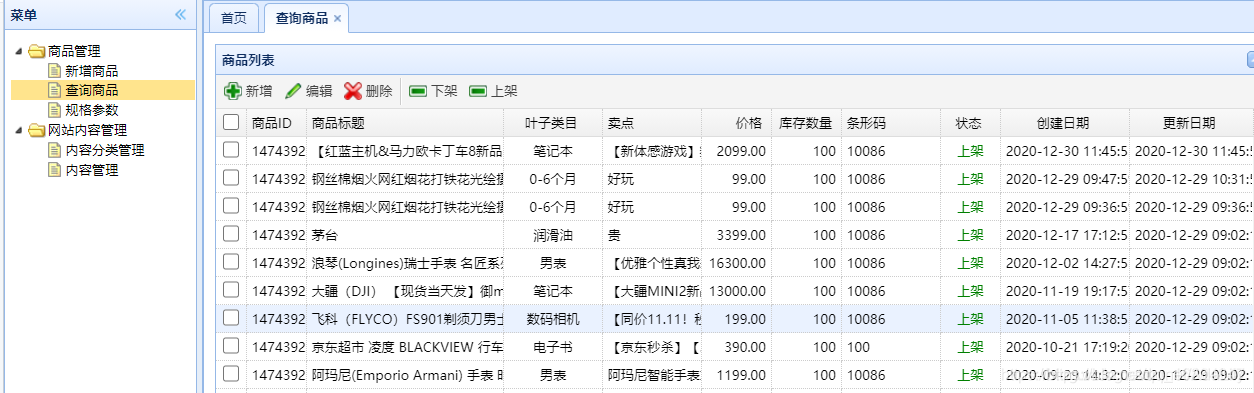Click the price cell 16300.00
Screen dimensions: 1254x393
[x=736, y=263]
